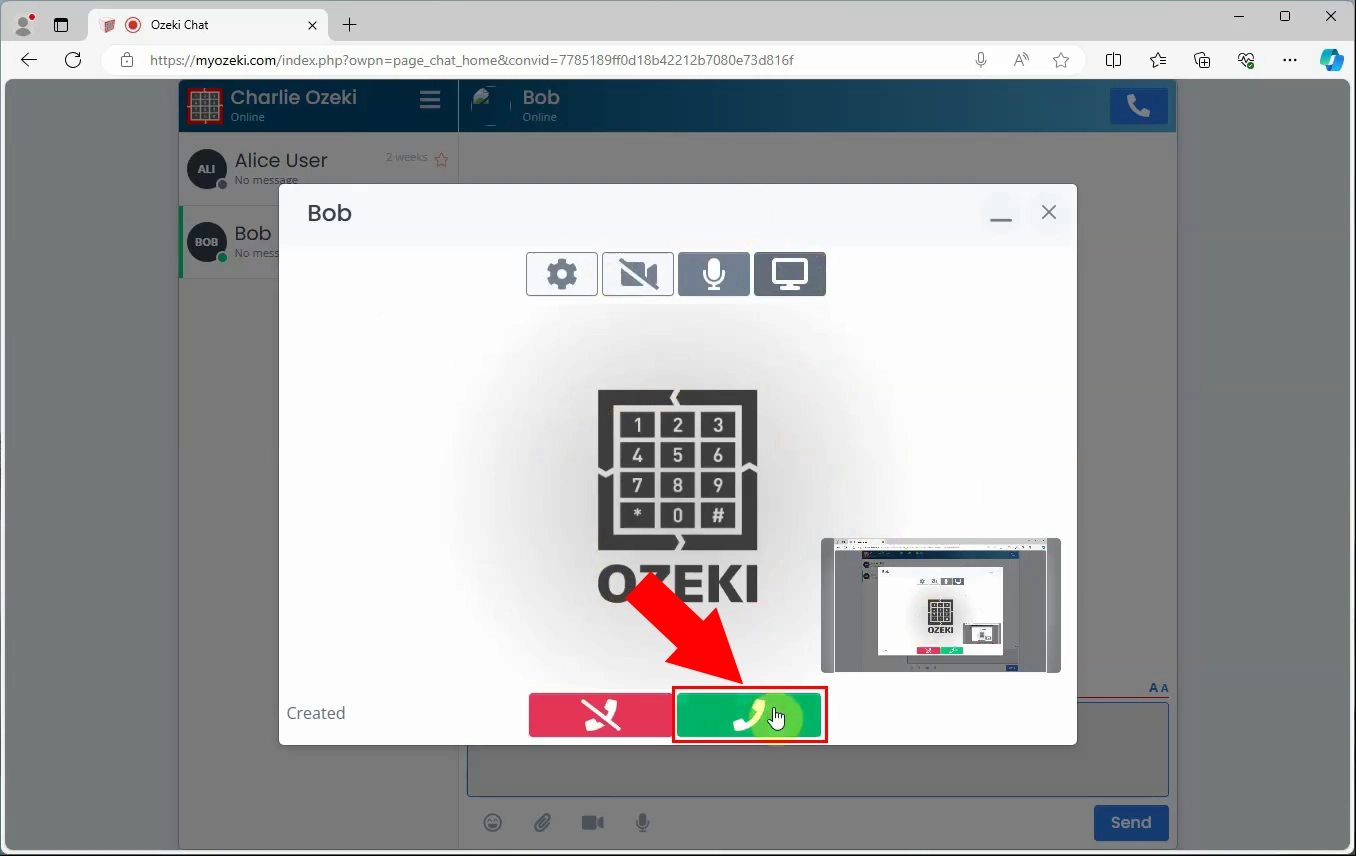
Task: Click the browser profile icon
Action: tap(24, 24)
